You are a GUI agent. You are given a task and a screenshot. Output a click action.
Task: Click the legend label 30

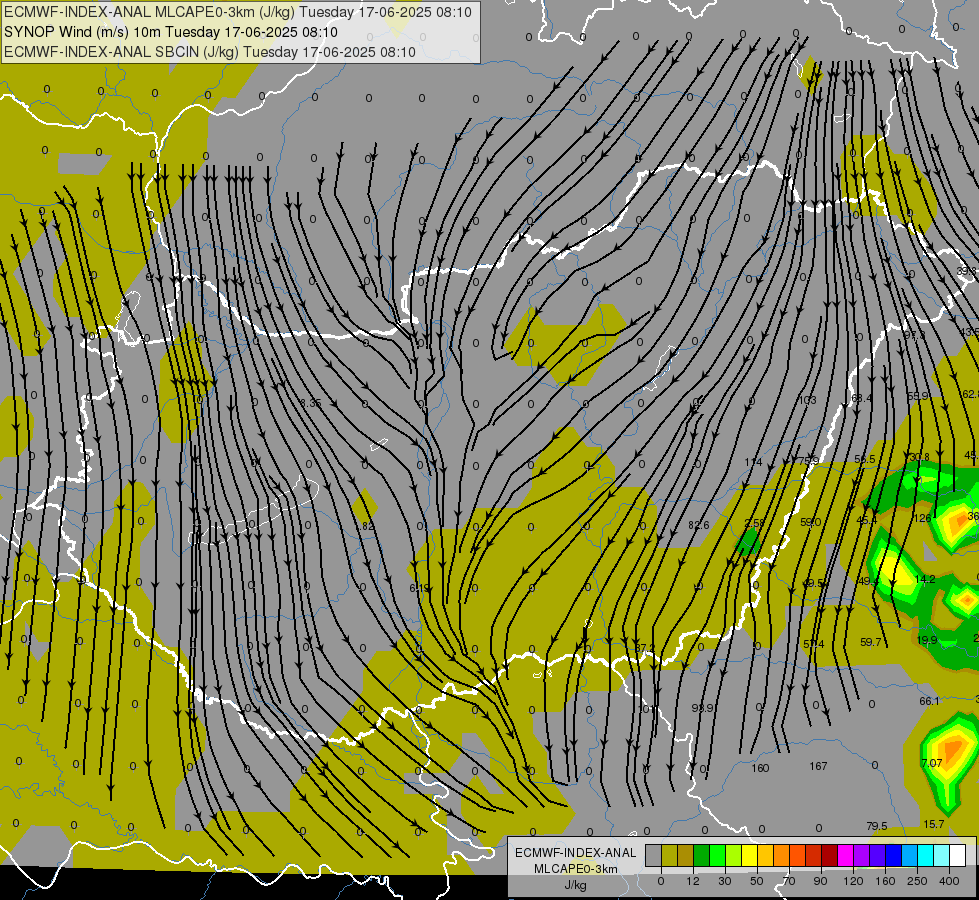coord(725,881)
